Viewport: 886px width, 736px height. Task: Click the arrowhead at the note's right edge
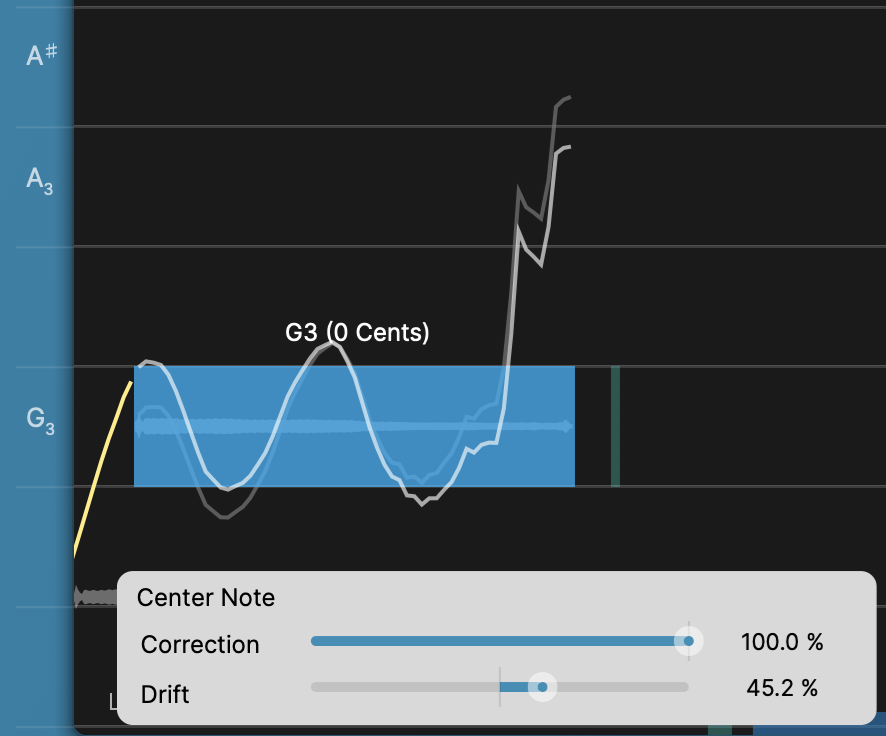(x=569, y=427)
